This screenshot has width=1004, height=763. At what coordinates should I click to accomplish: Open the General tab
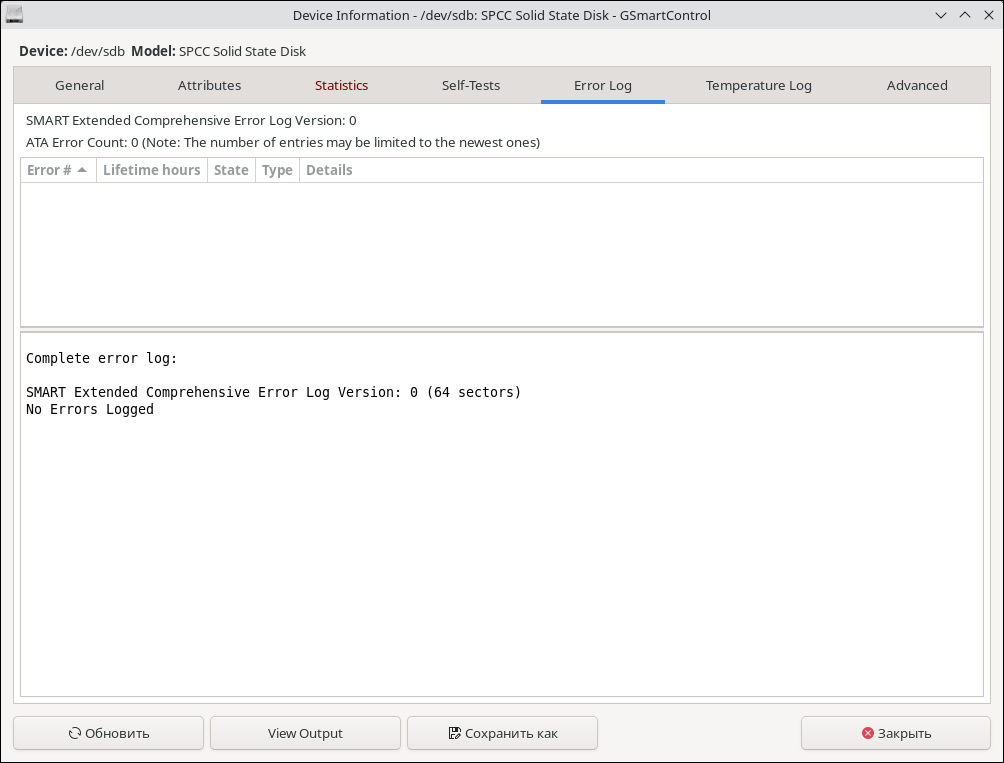(79, 86)
